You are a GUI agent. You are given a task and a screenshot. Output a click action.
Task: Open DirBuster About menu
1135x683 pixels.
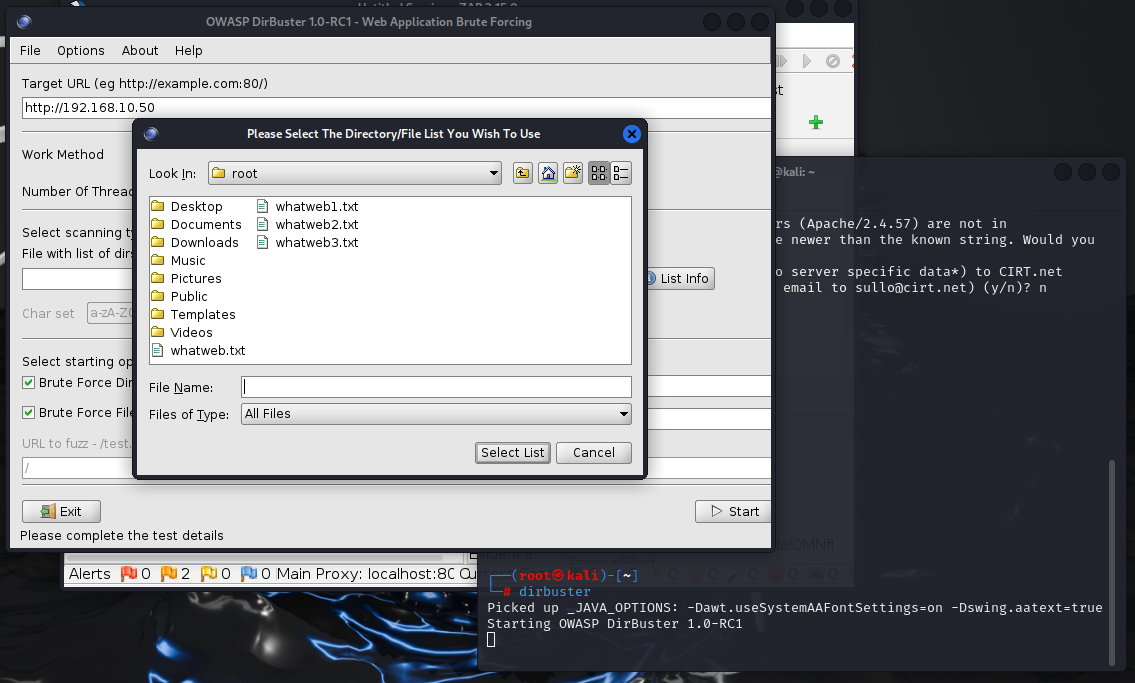coord(140,51)
